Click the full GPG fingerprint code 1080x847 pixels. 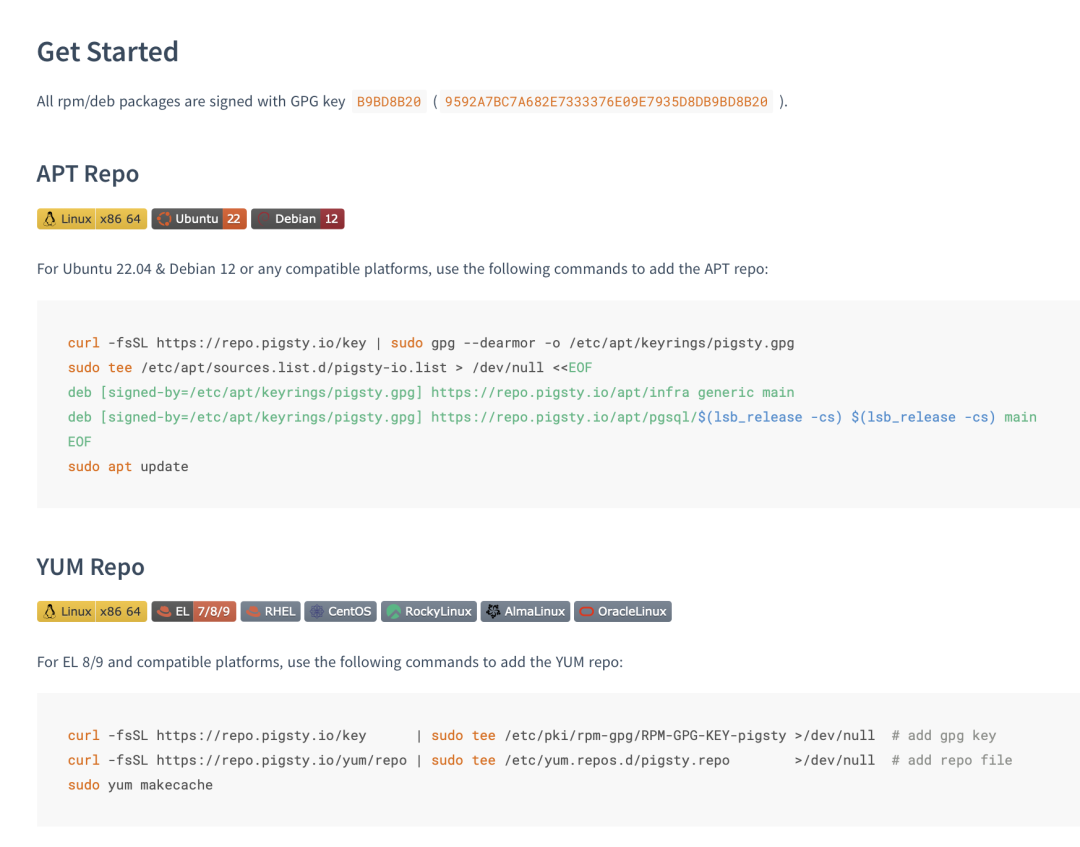pyautogui.click(x=606, y=102)
